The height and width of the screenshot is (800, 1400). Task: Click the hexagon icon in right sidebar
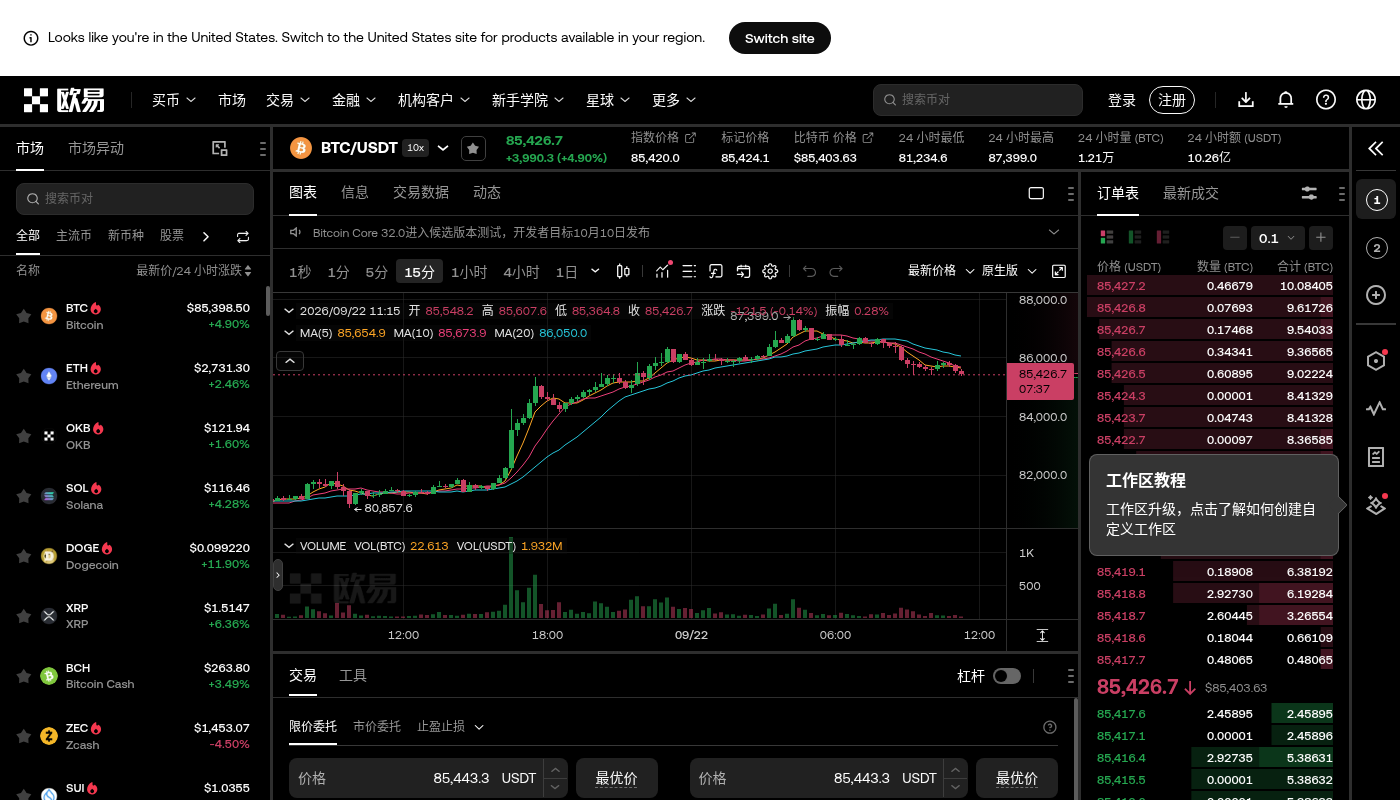coord(1376,361)
